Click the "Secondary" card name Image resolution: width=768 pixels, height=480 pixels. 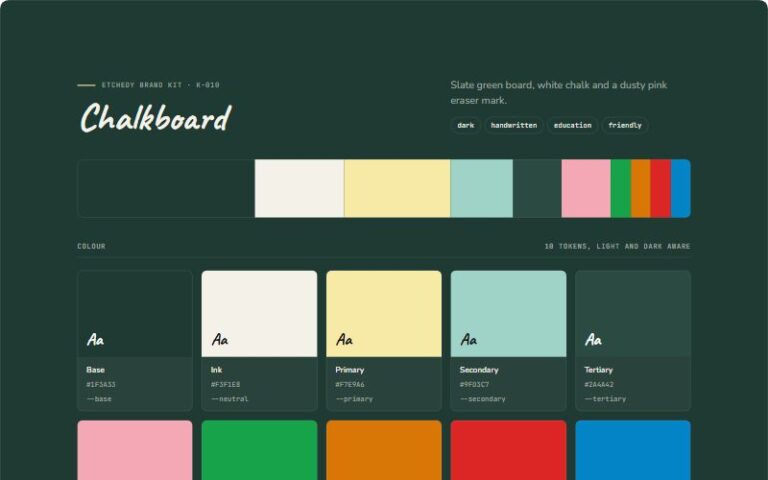[x=479, y=370]
